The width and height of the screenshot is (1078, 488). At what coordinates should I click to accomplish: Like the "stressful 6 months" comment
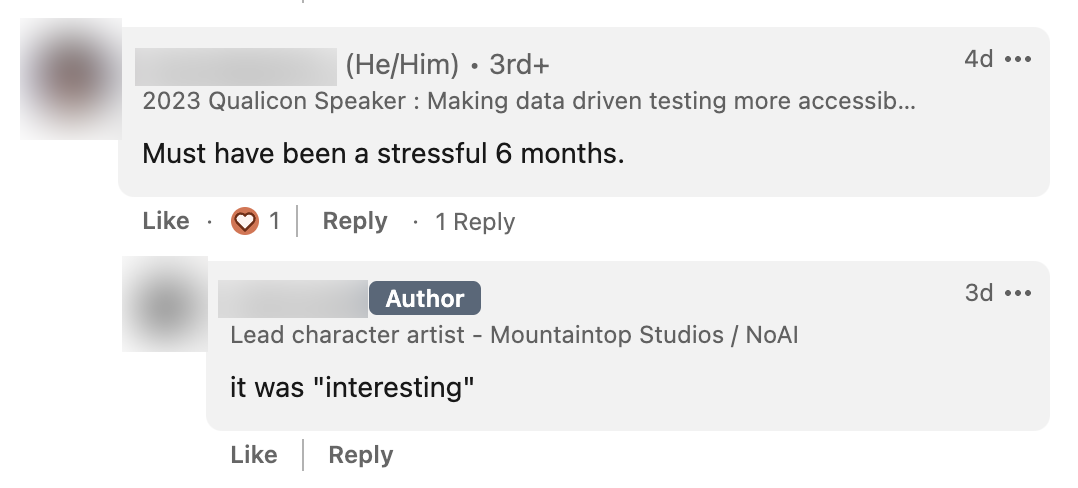click(x=166, y=221)
